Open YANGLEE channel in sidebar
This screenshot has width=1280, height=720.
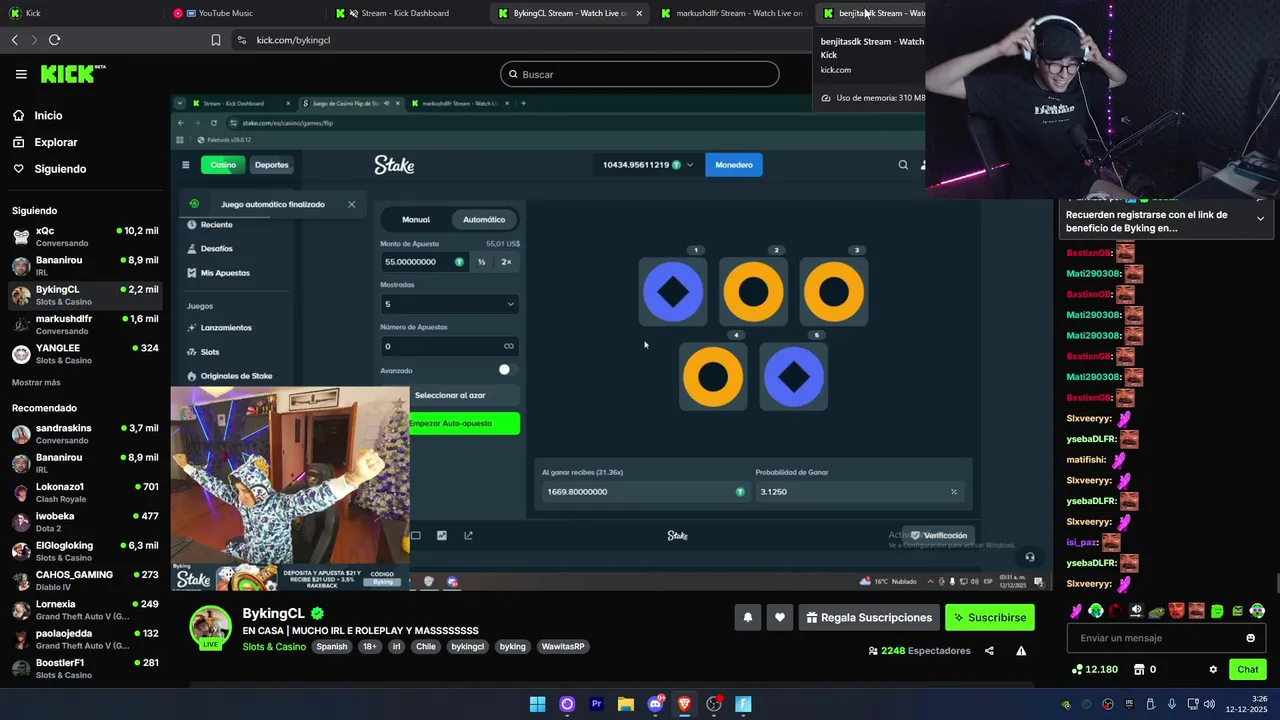(x=85, y=354)
